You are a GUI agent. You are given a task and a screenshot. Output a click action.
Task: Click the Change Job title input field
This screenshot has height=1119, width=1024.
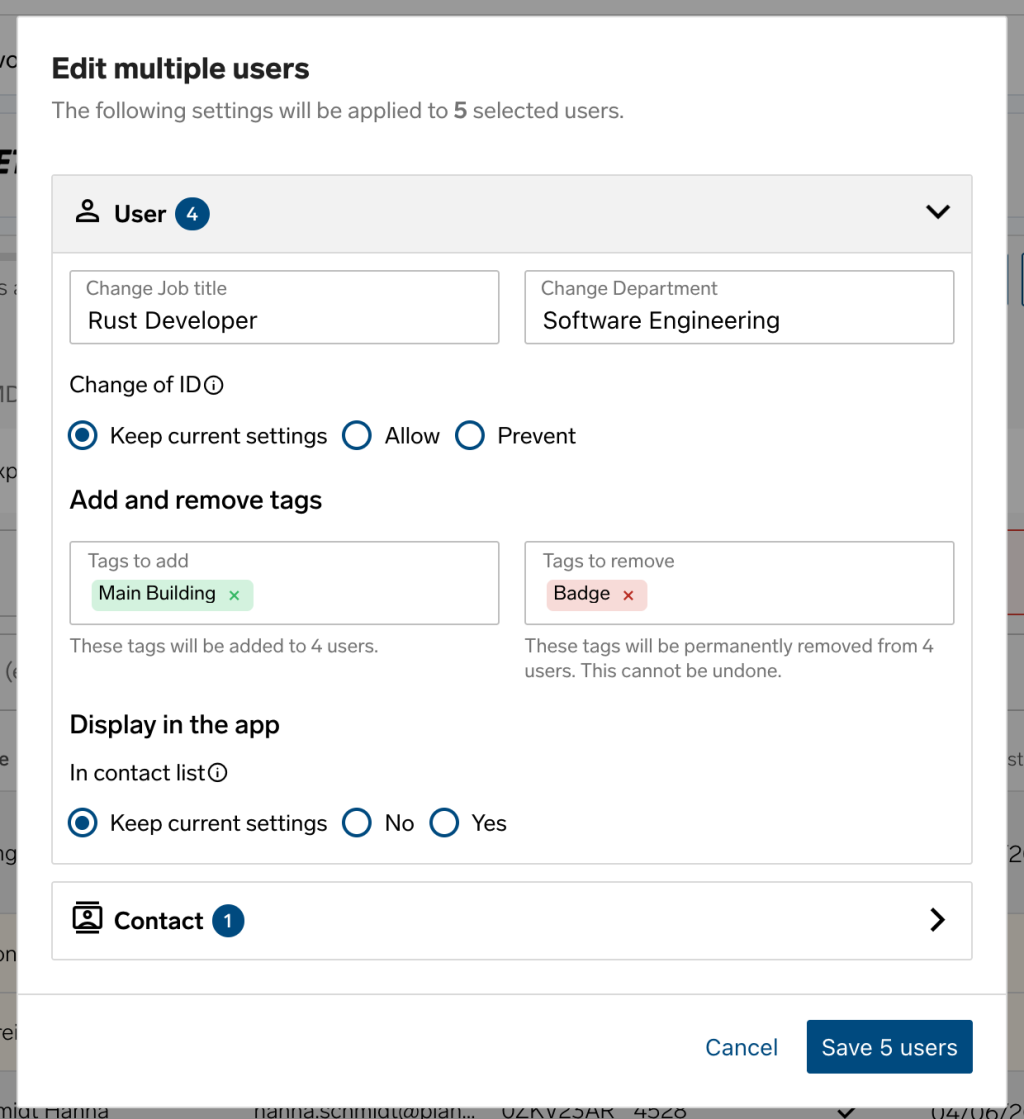[x=284, y=320]
